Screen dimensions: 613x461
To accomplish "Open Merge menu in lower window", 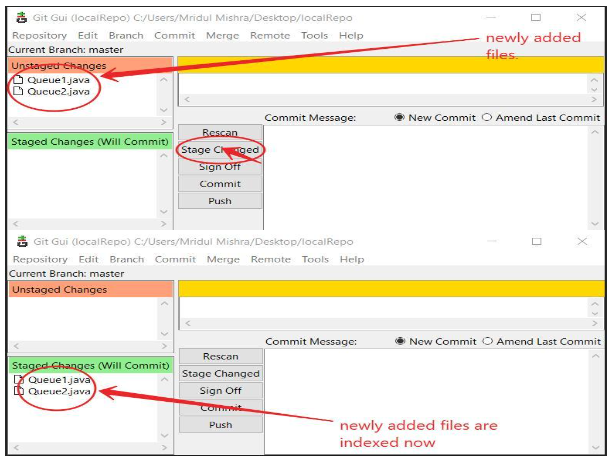I will 223,259.
